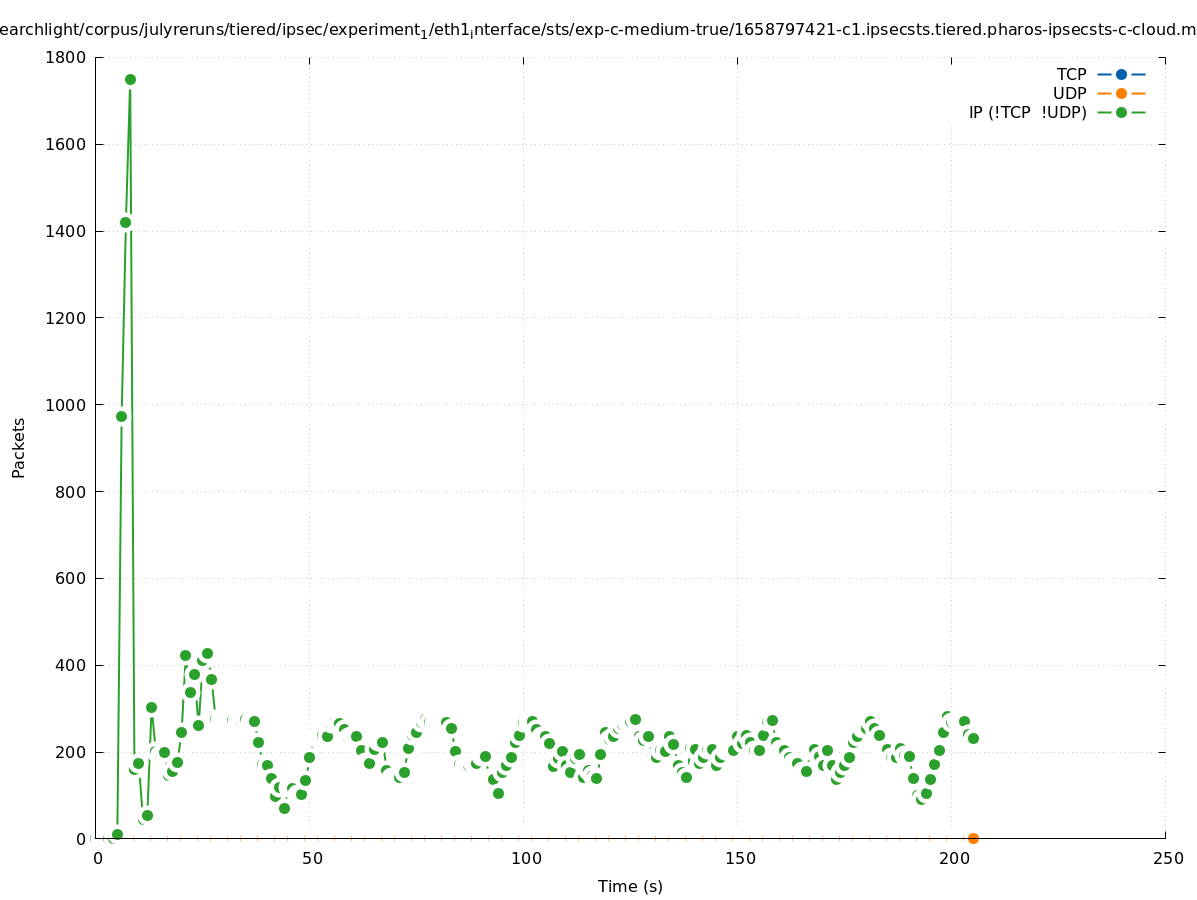Click the last green data point at right

click(x=973, y=738)
